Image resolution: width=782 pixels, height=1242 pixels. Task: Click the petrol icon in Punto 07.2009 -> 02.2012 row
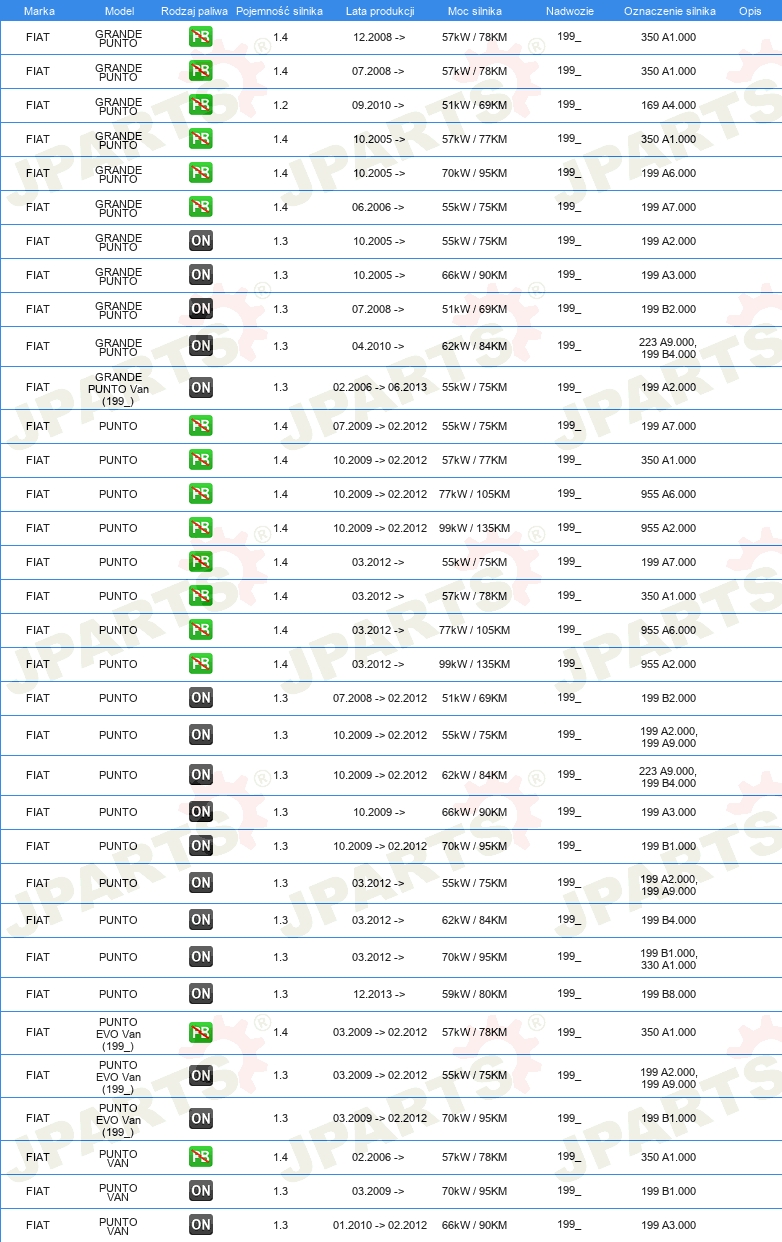(201, 426)
